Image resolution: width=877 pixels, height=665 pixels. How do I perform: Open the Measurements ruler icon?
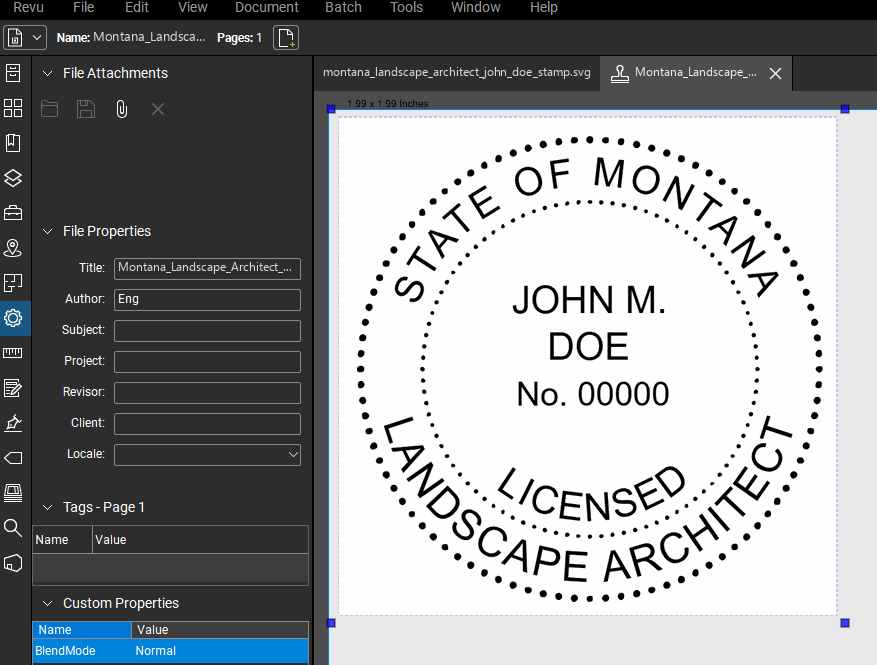coord(13,353)
